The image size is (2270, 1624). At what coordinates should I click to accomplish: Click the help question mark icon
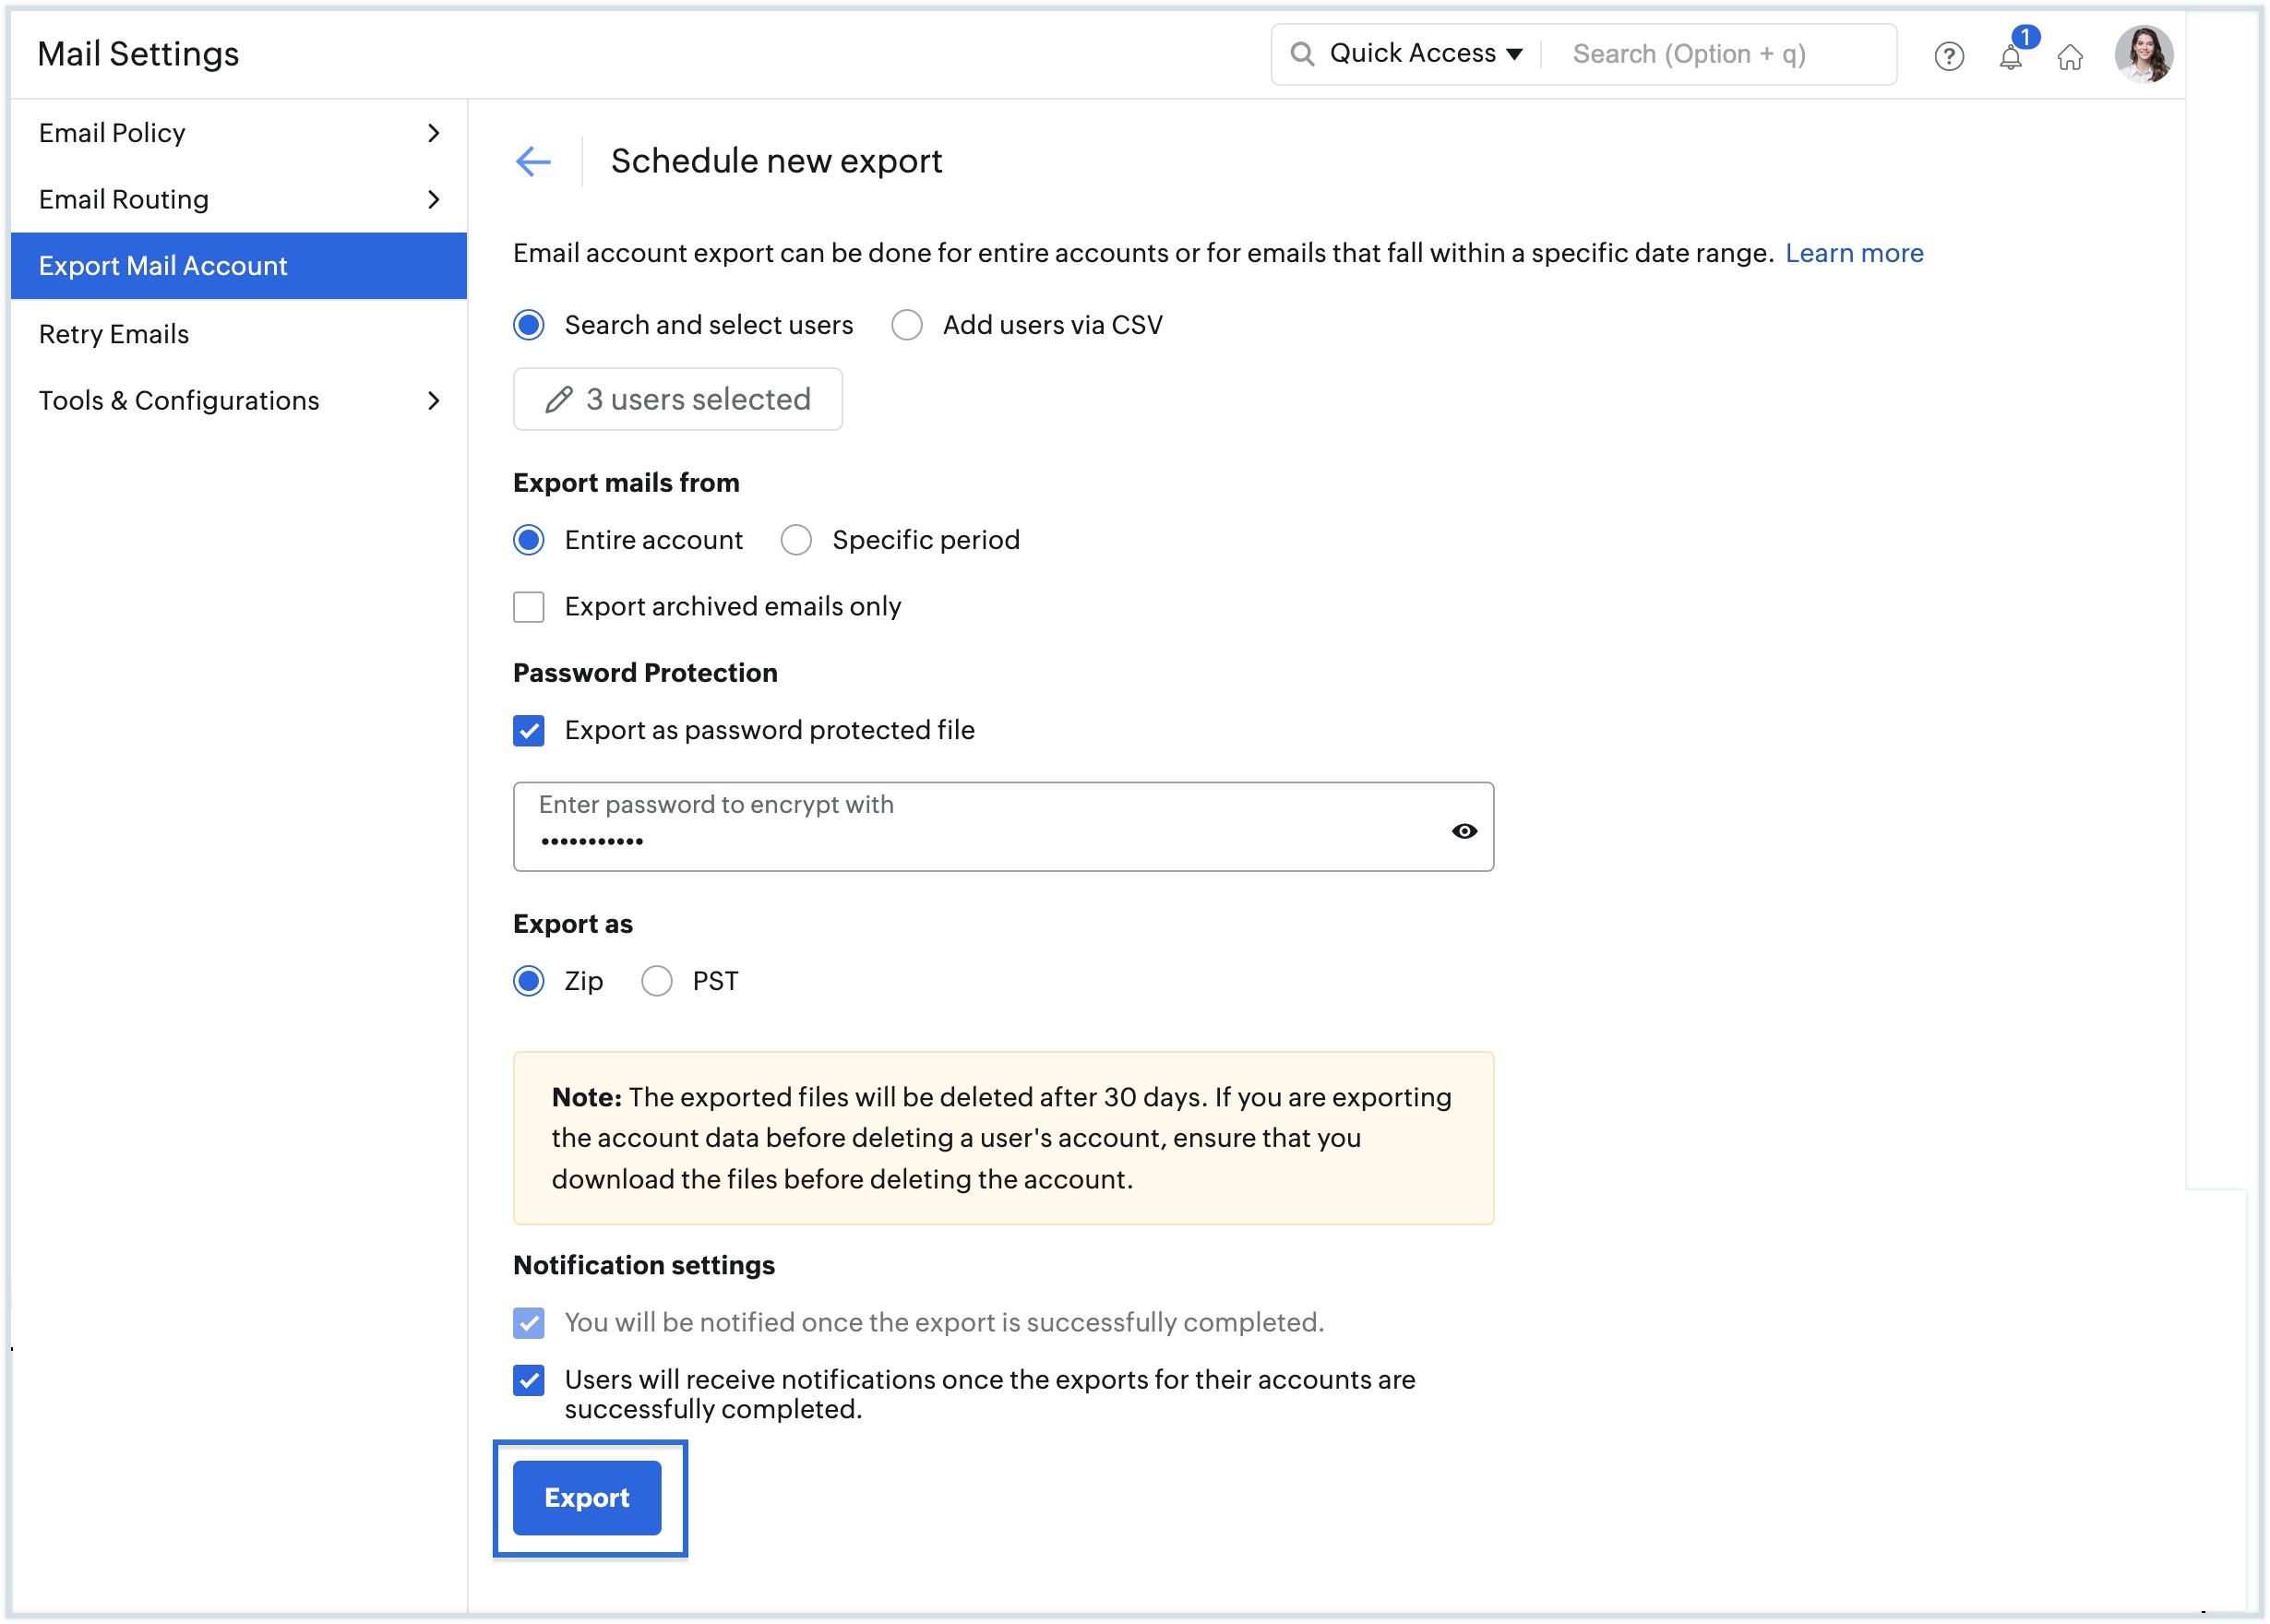pos(1947,54)
